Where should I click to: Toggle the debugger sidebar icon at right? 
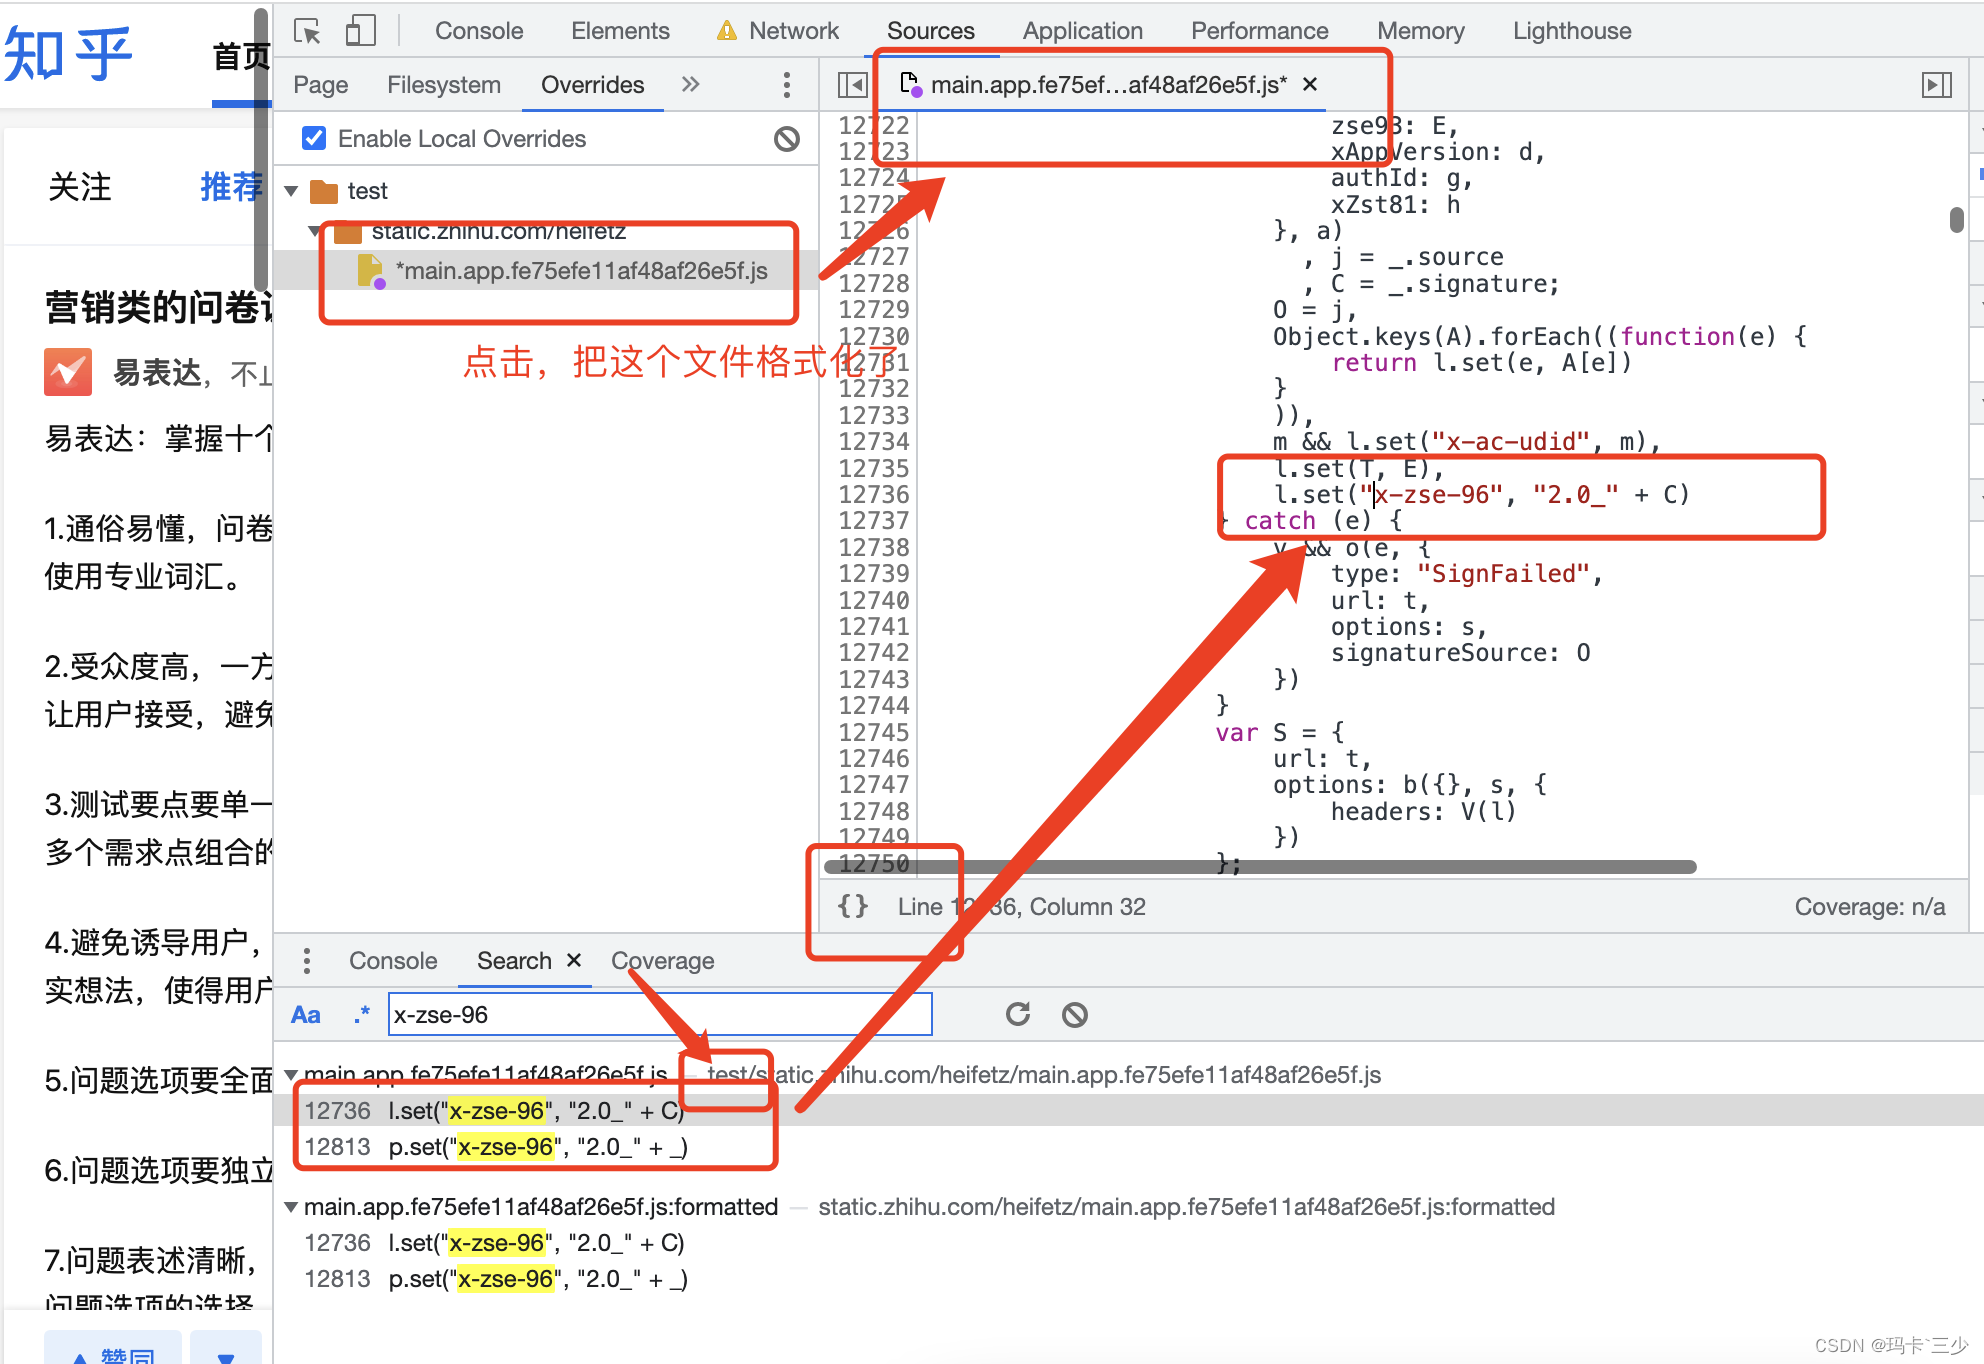click(x=1937, y=85)
